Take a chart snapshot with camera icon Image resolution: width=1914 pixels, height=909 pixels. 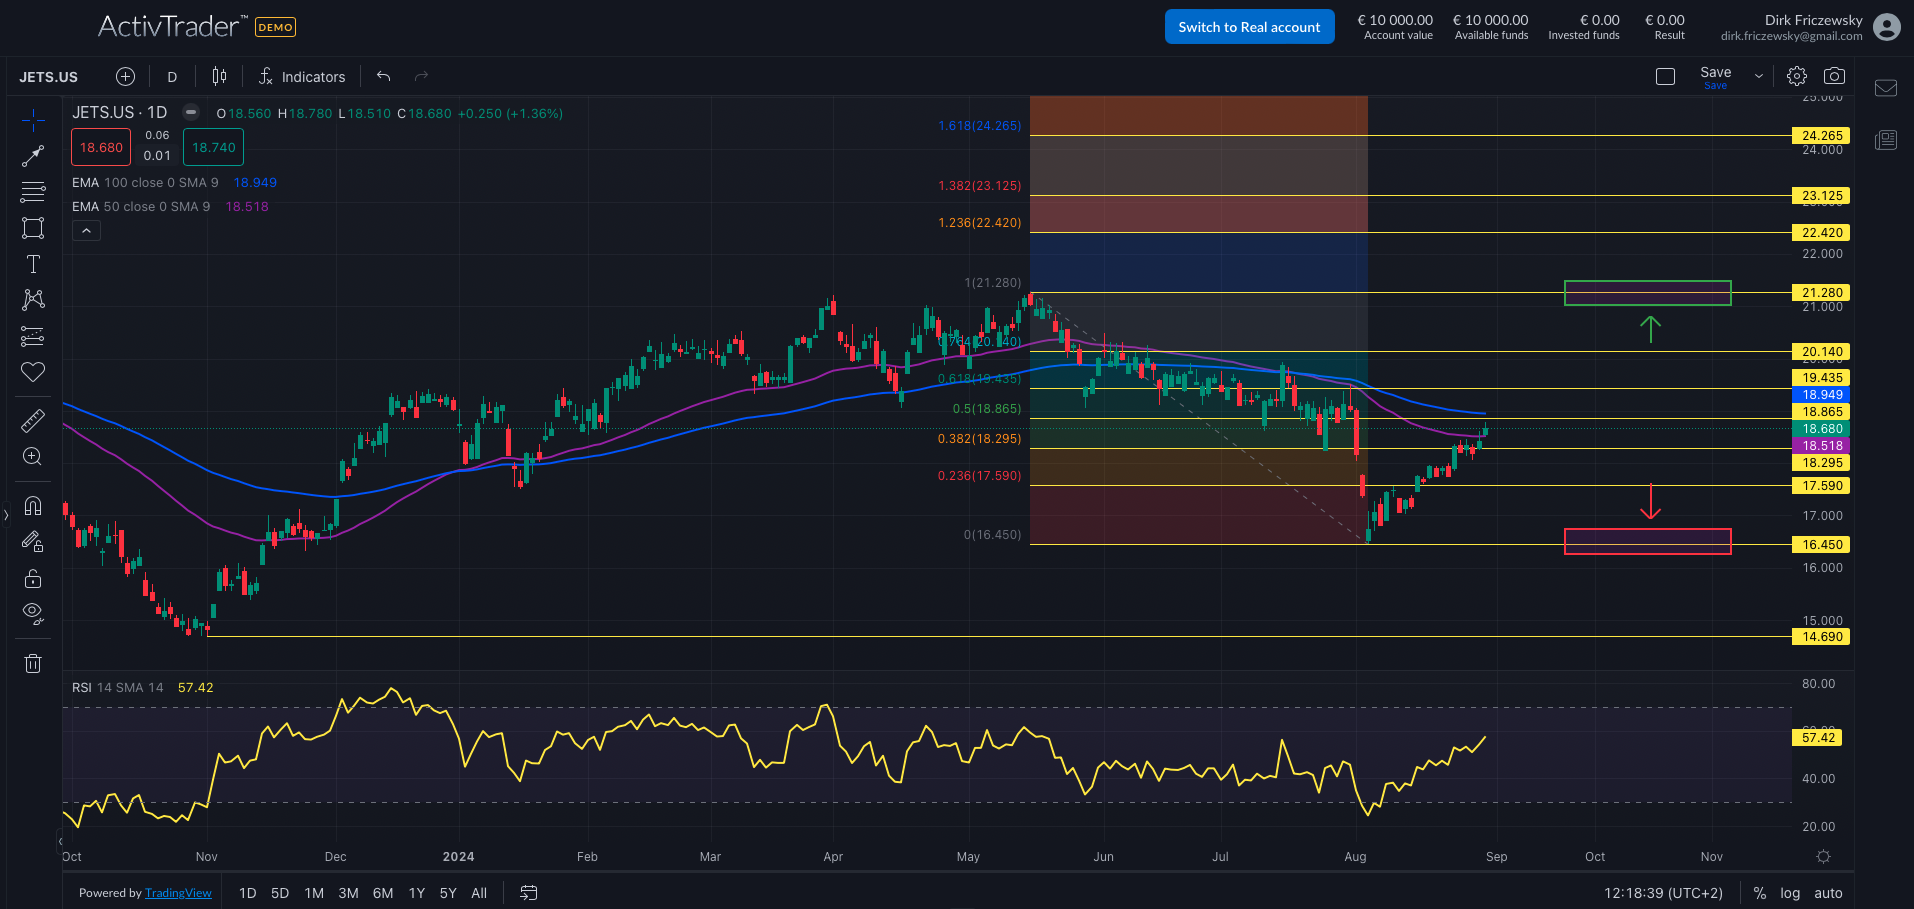[x=1834, y=76]
